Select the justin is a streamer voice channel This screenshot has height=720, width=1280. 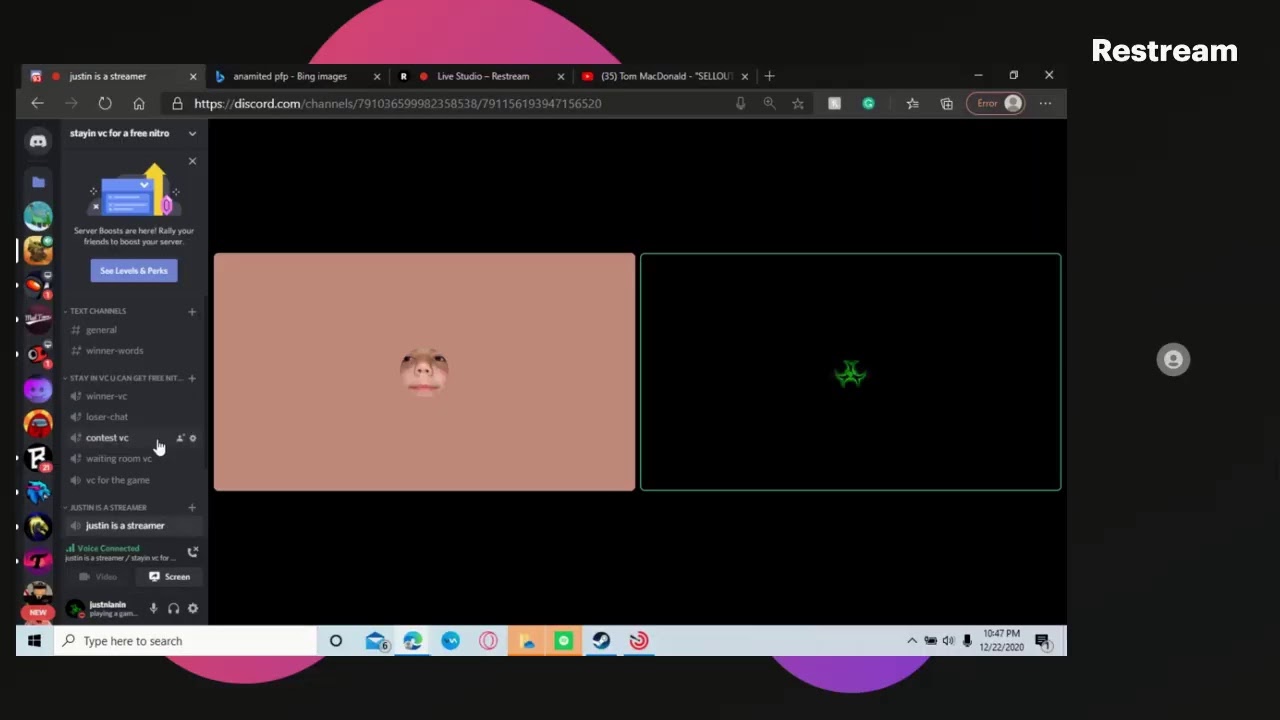(134, 526)
